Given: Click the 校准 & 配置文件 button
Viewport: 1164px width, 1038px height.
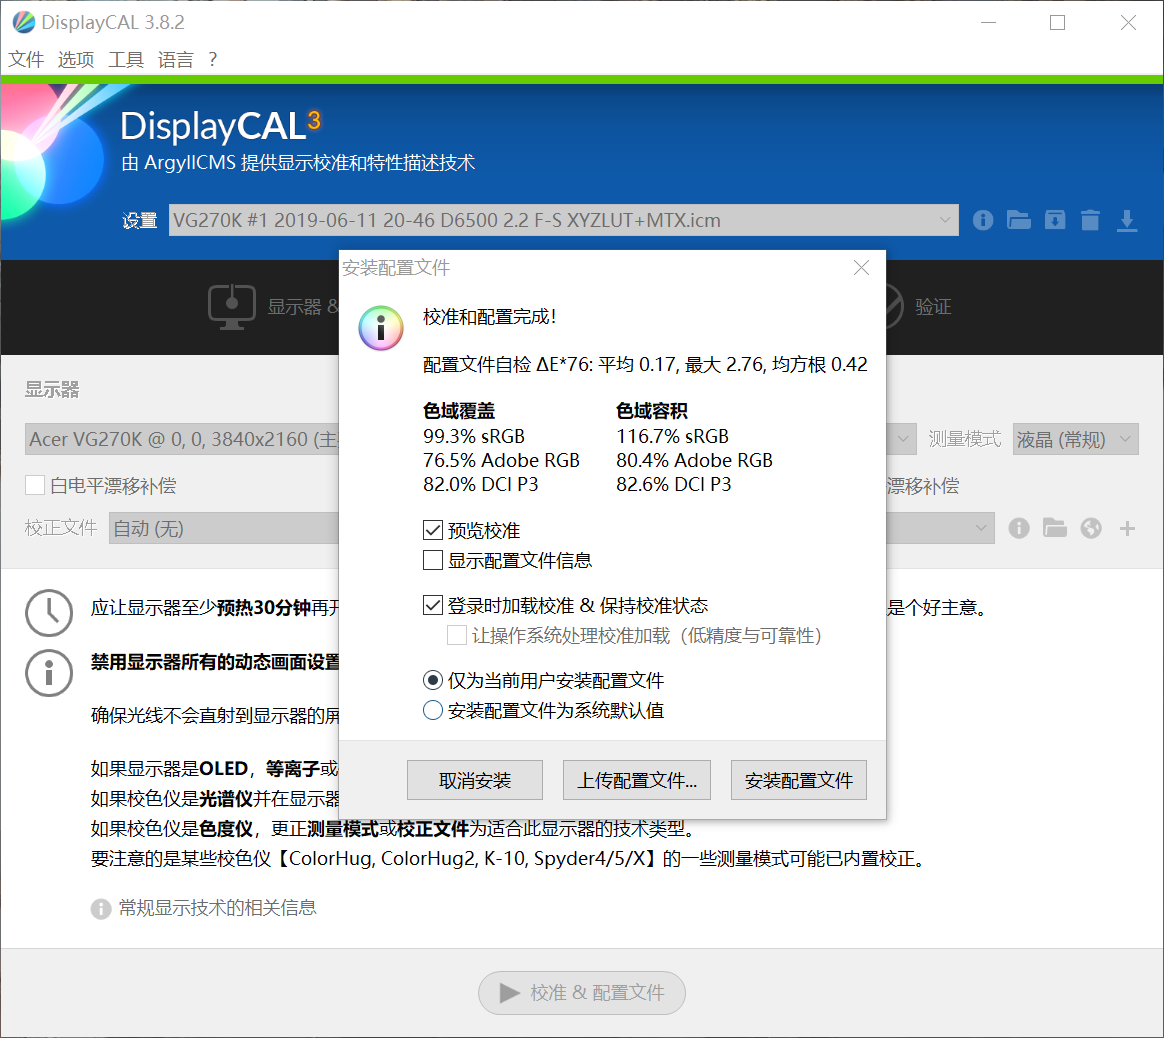Looking at the screenshot, I should tap(582, 993).
